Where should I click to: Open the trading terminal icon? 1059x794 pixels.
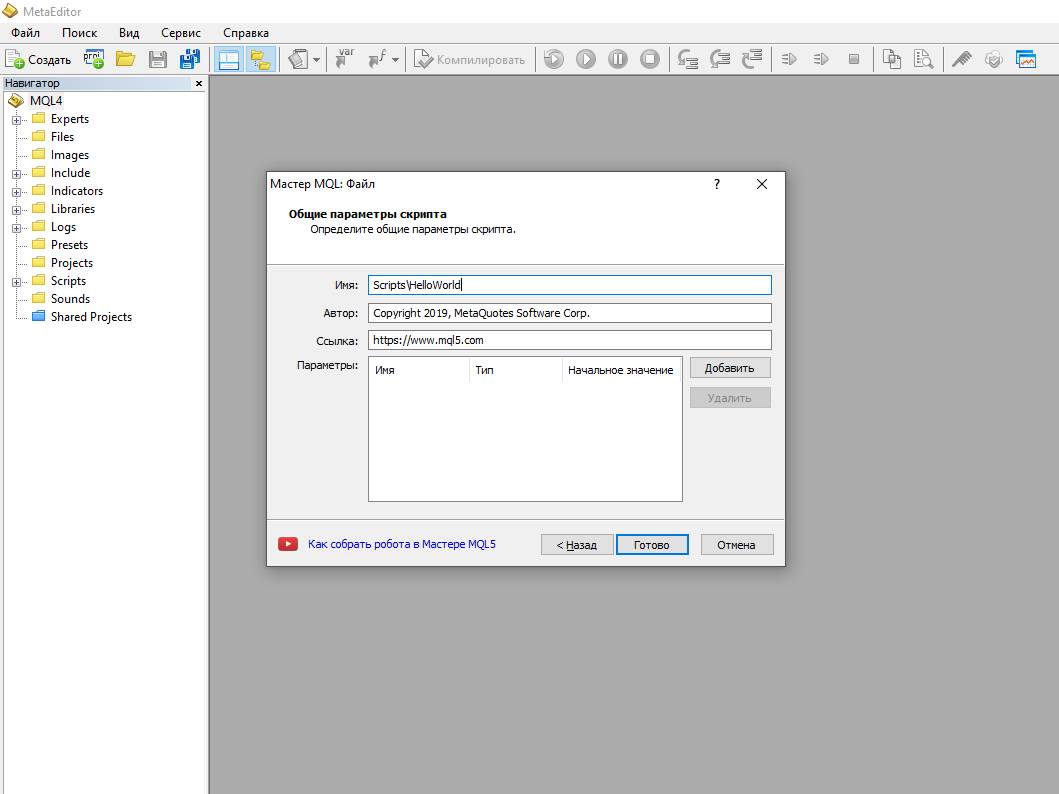(x=1025, y=59)
